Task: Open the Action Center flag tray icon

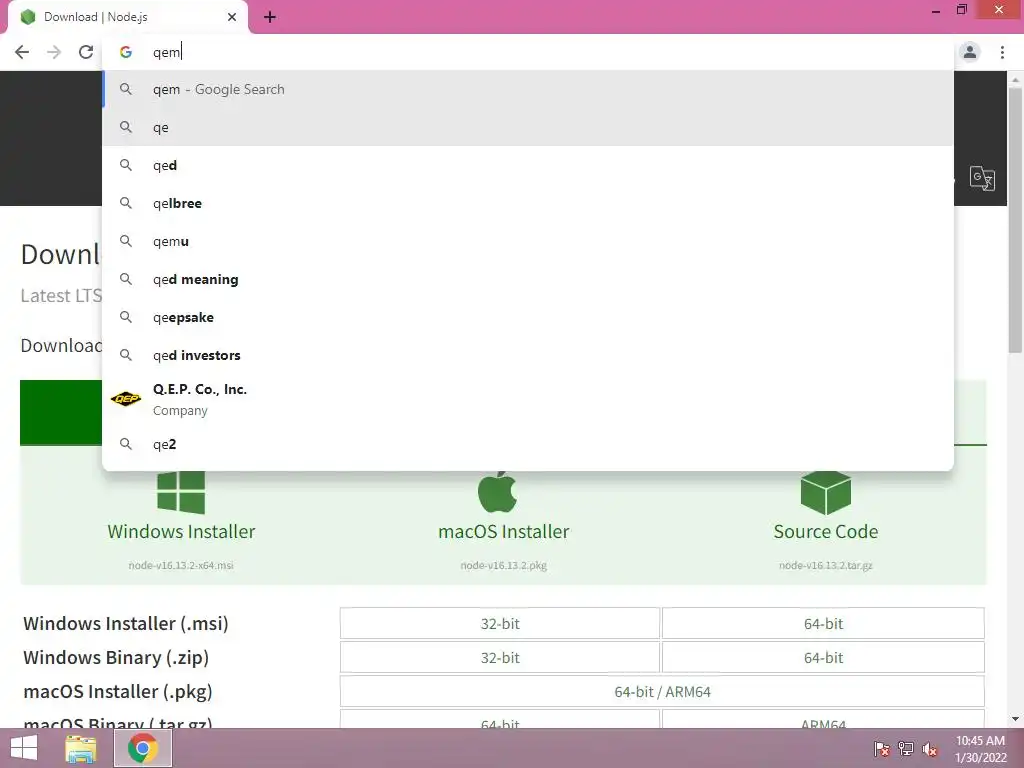Action: coord(882,749)
